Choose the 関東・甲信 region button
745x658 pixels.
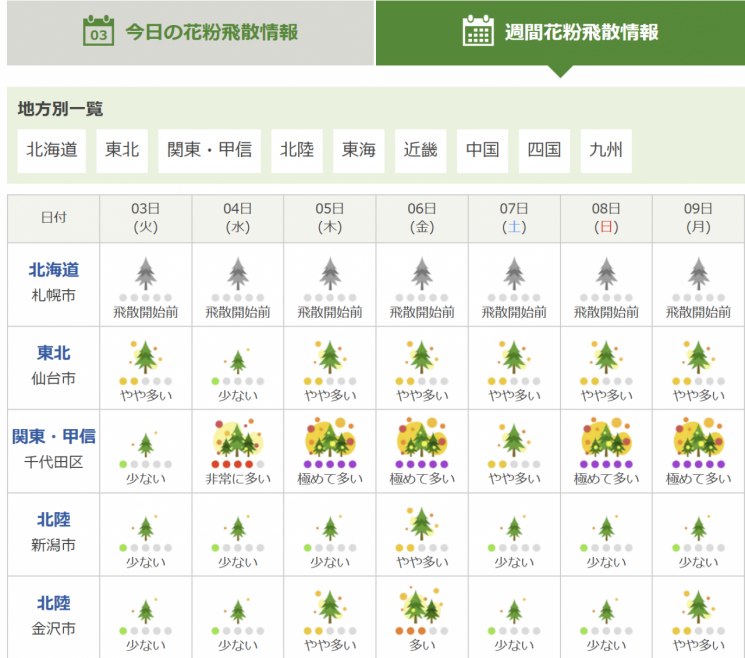pyautogui.click(x=210, y=150)
